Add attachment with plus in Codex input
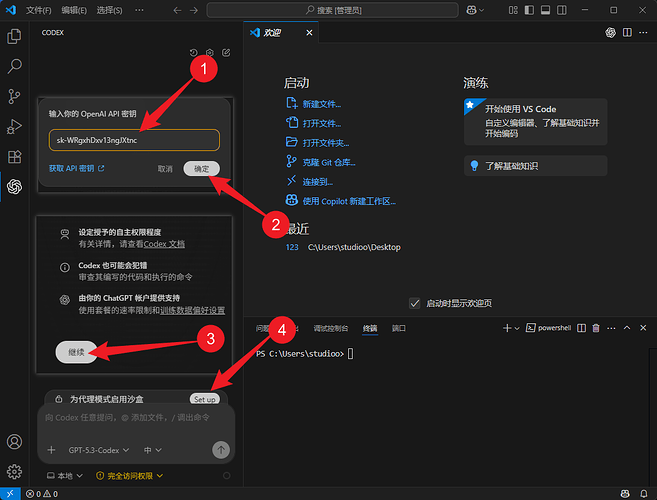 click(52, 450)
